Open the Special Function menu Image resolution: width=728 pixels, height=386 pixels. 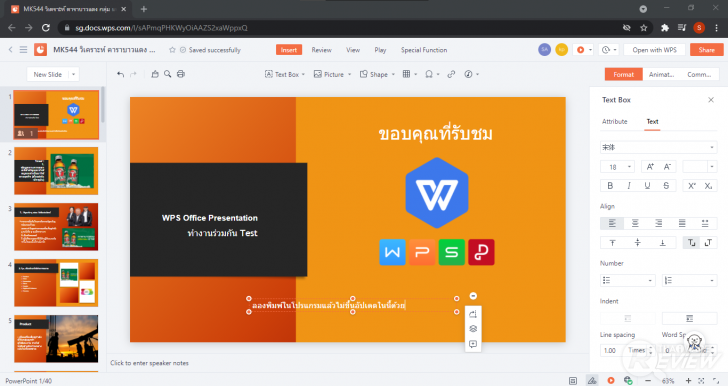[424, 50]
